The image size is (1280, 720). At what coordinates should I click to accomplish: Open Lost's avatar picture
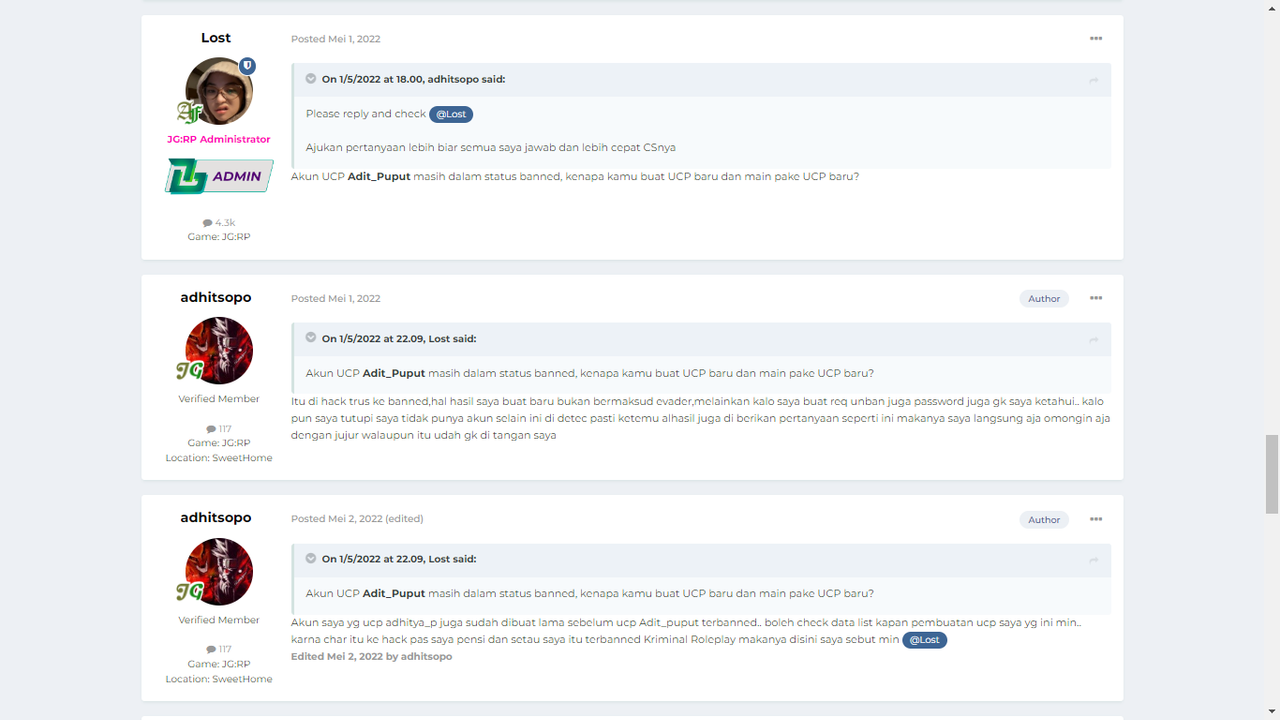coord(219,91)
